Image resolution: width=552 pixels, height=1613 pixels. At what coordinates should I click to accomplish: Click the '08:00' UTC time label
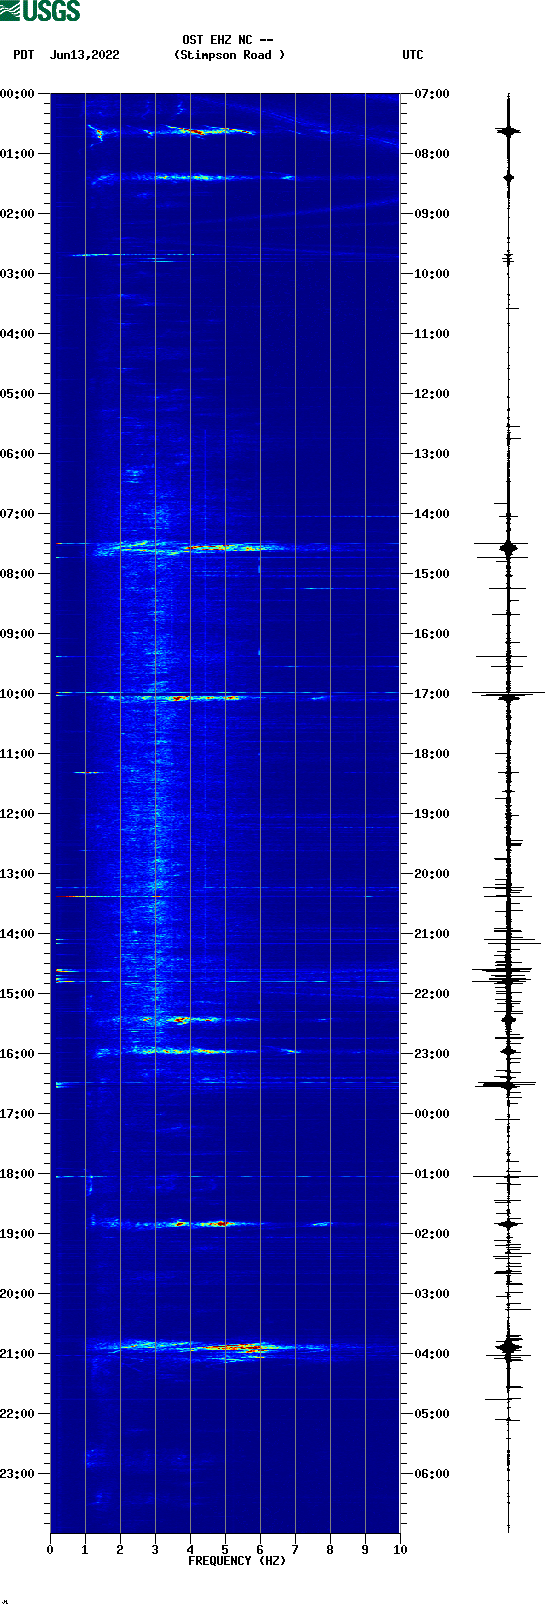(x=432, y=154)
